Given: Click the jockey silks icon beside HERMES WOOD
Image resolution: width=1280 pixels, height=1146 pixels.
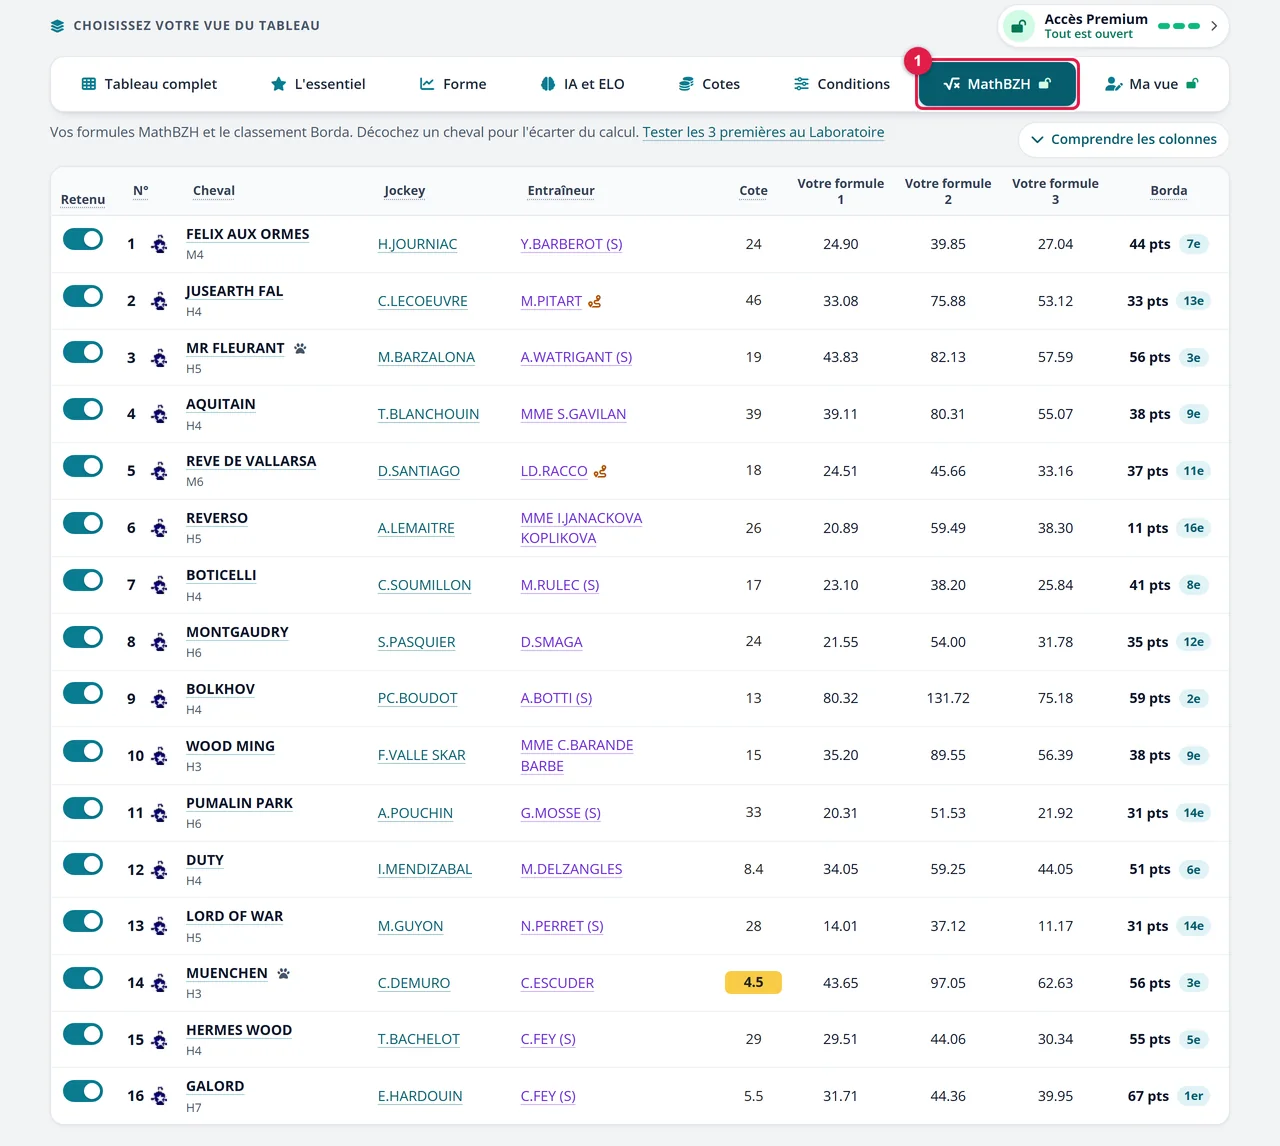Looking at the screenshot, I should (159, 1040).
